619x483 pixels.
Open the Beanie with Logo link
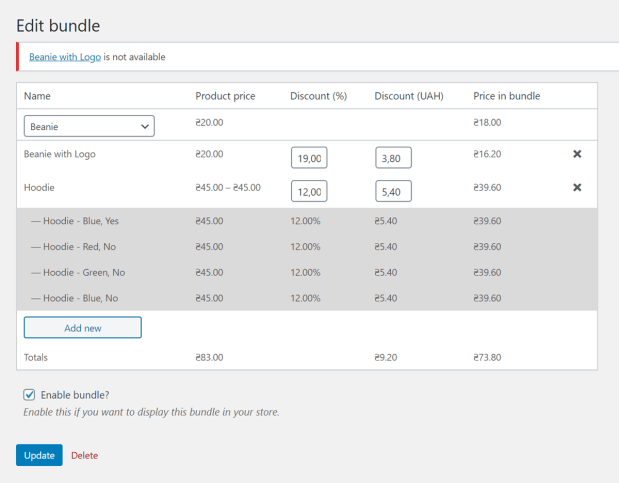tap(65, 57)
